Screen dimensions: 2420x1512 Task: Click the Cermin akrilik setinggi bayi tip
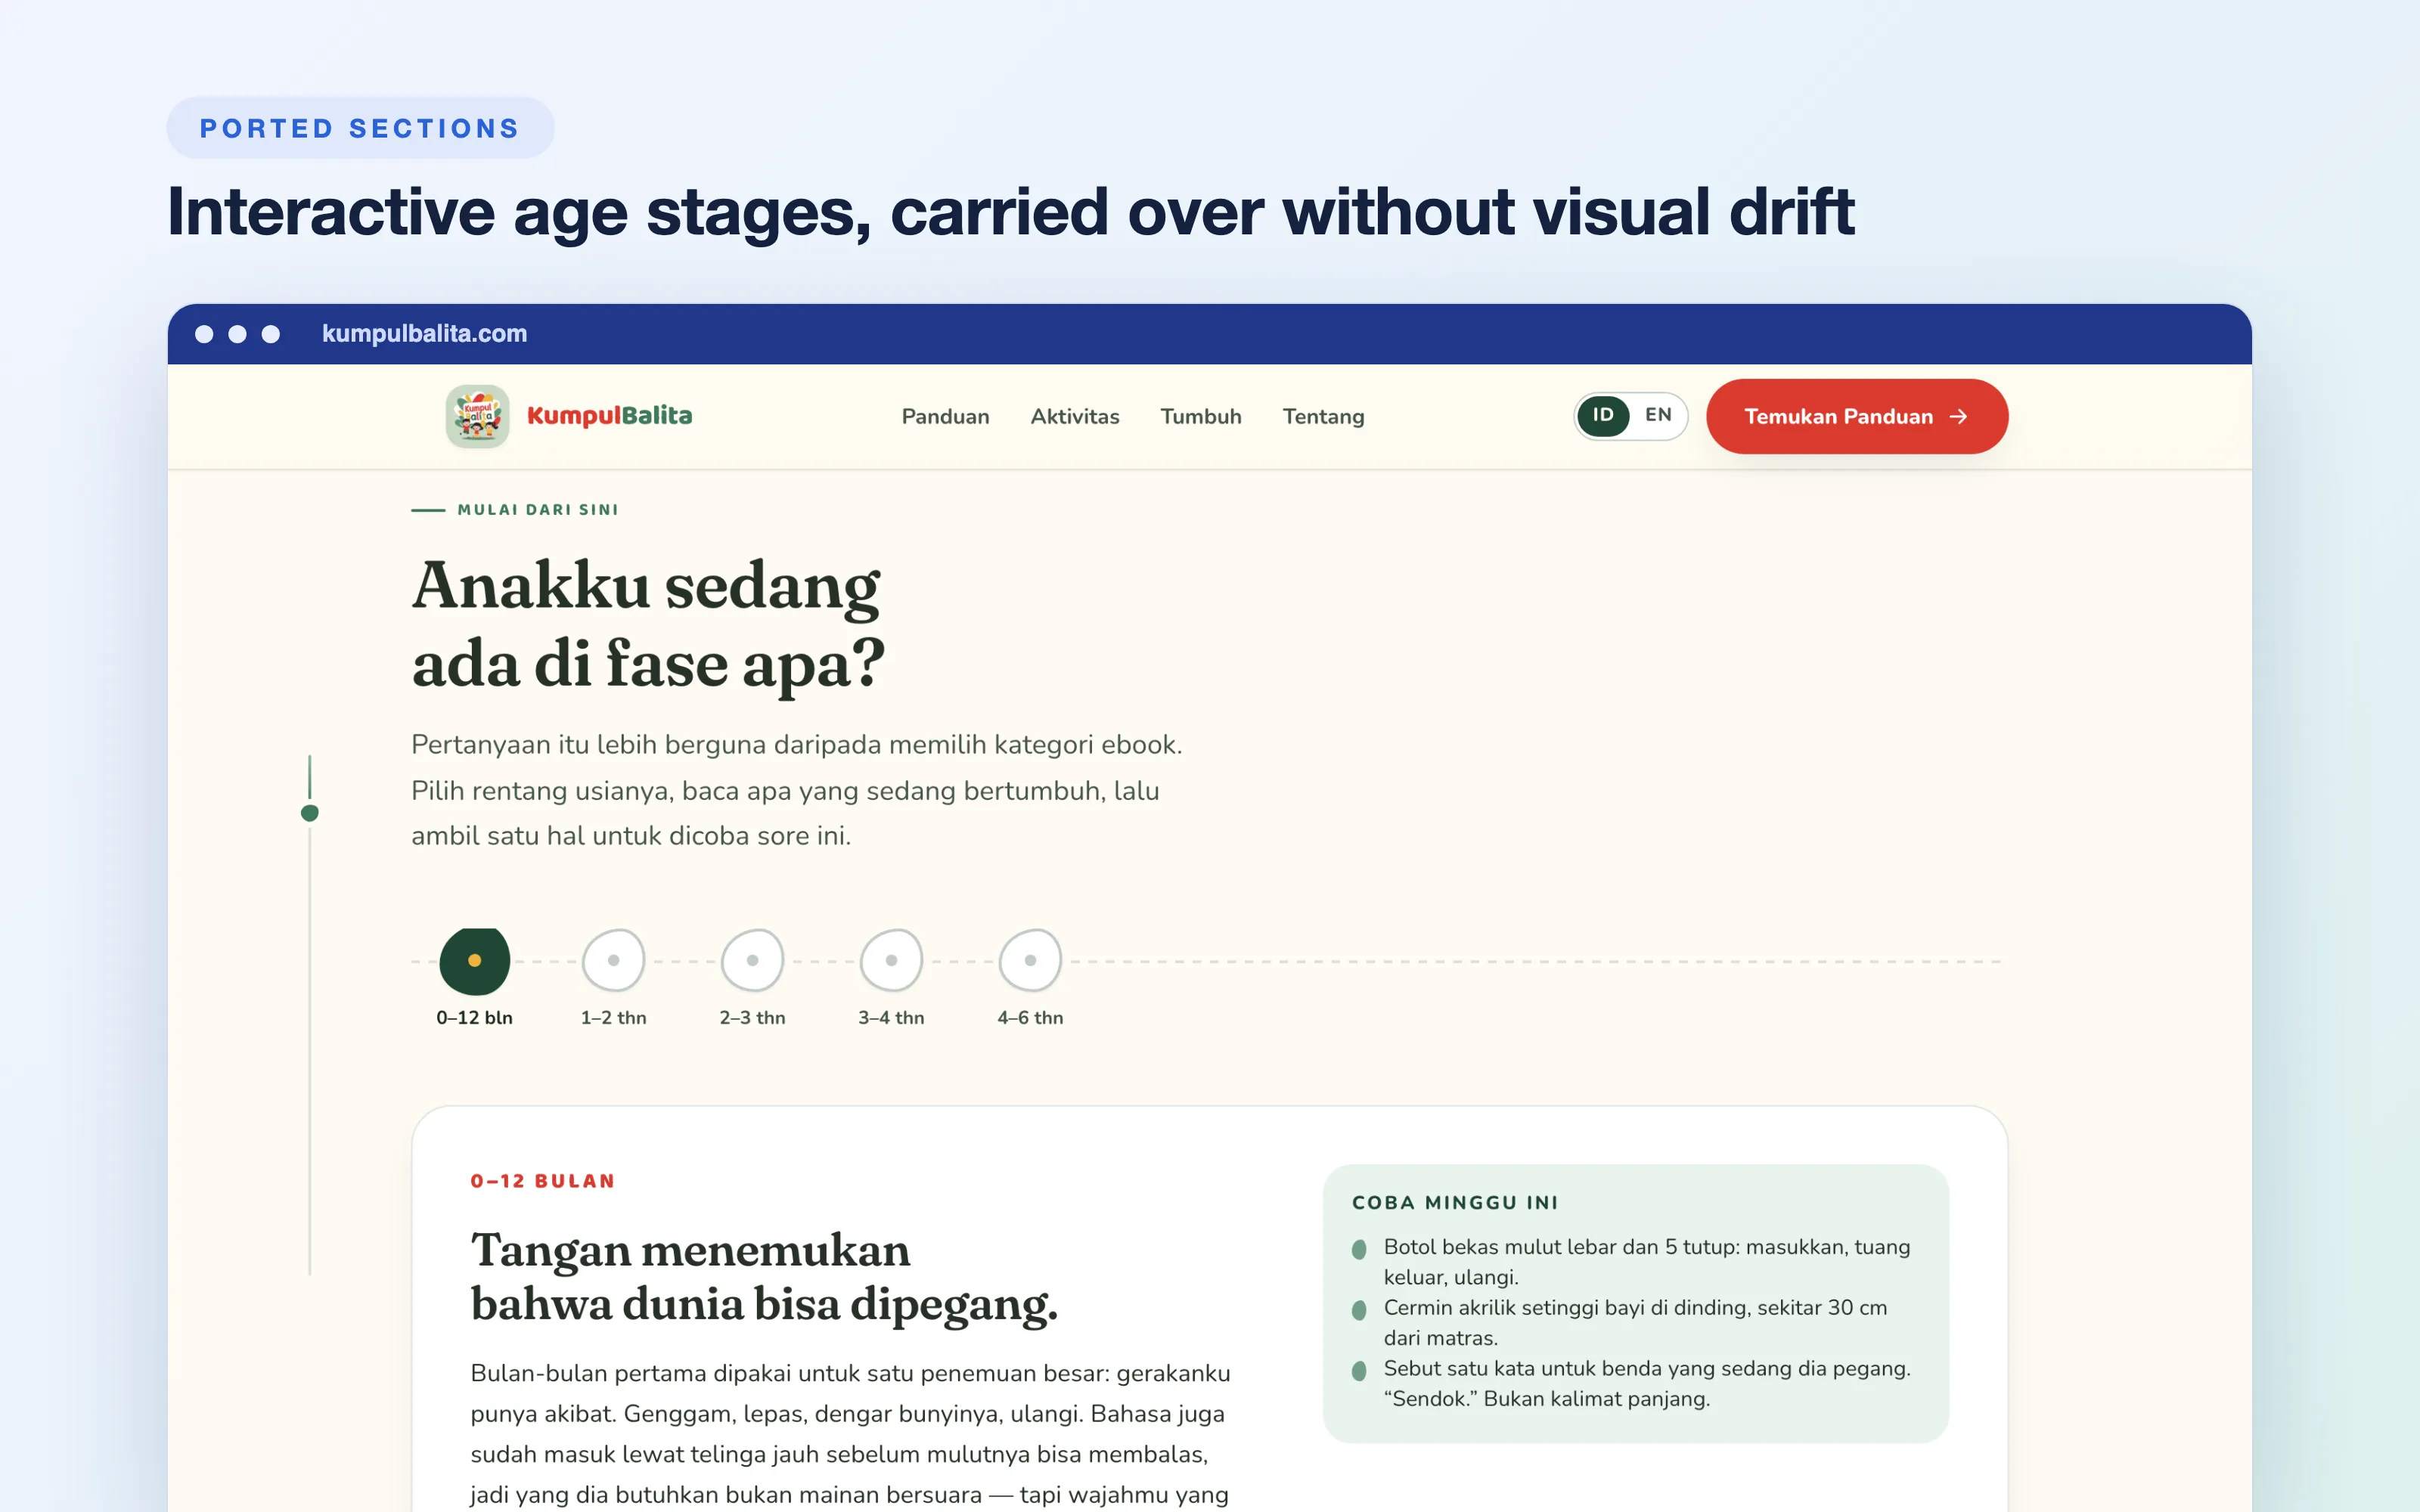[x=1635, y=1322]
